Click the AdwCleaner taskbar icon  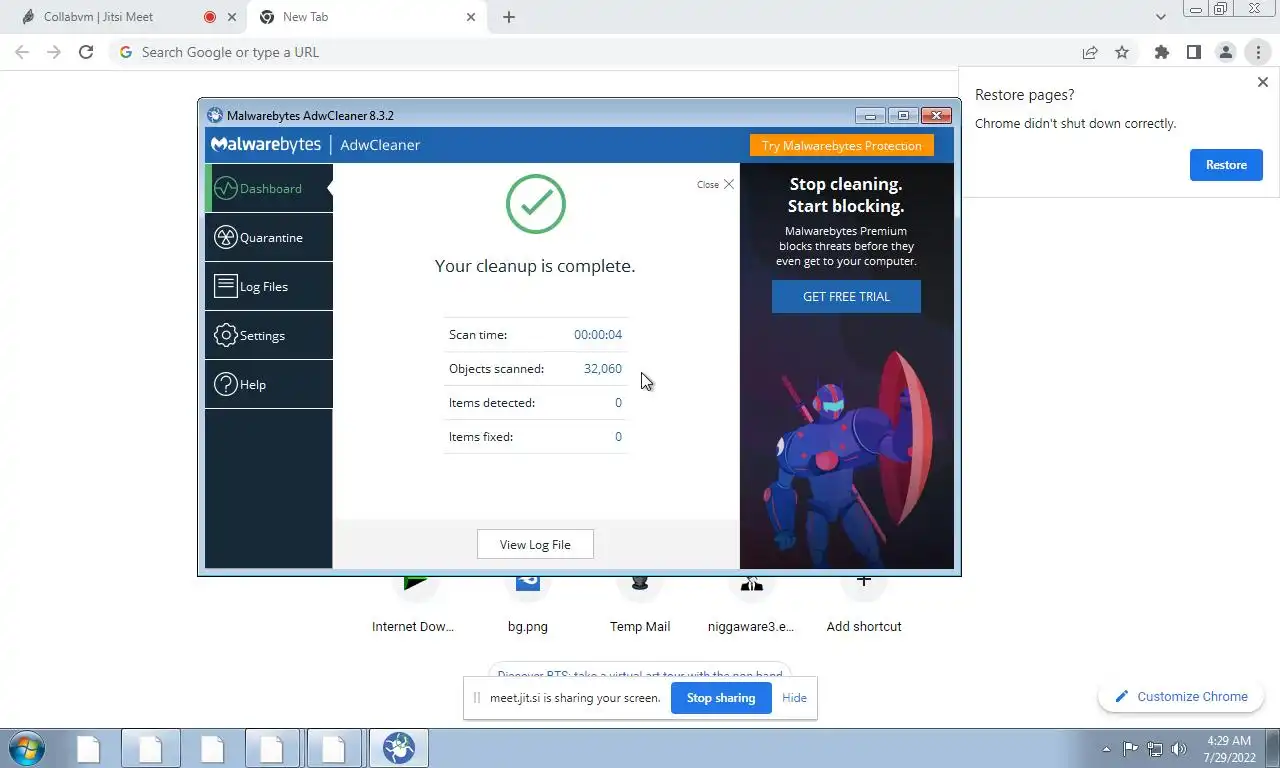coord(399,748)
